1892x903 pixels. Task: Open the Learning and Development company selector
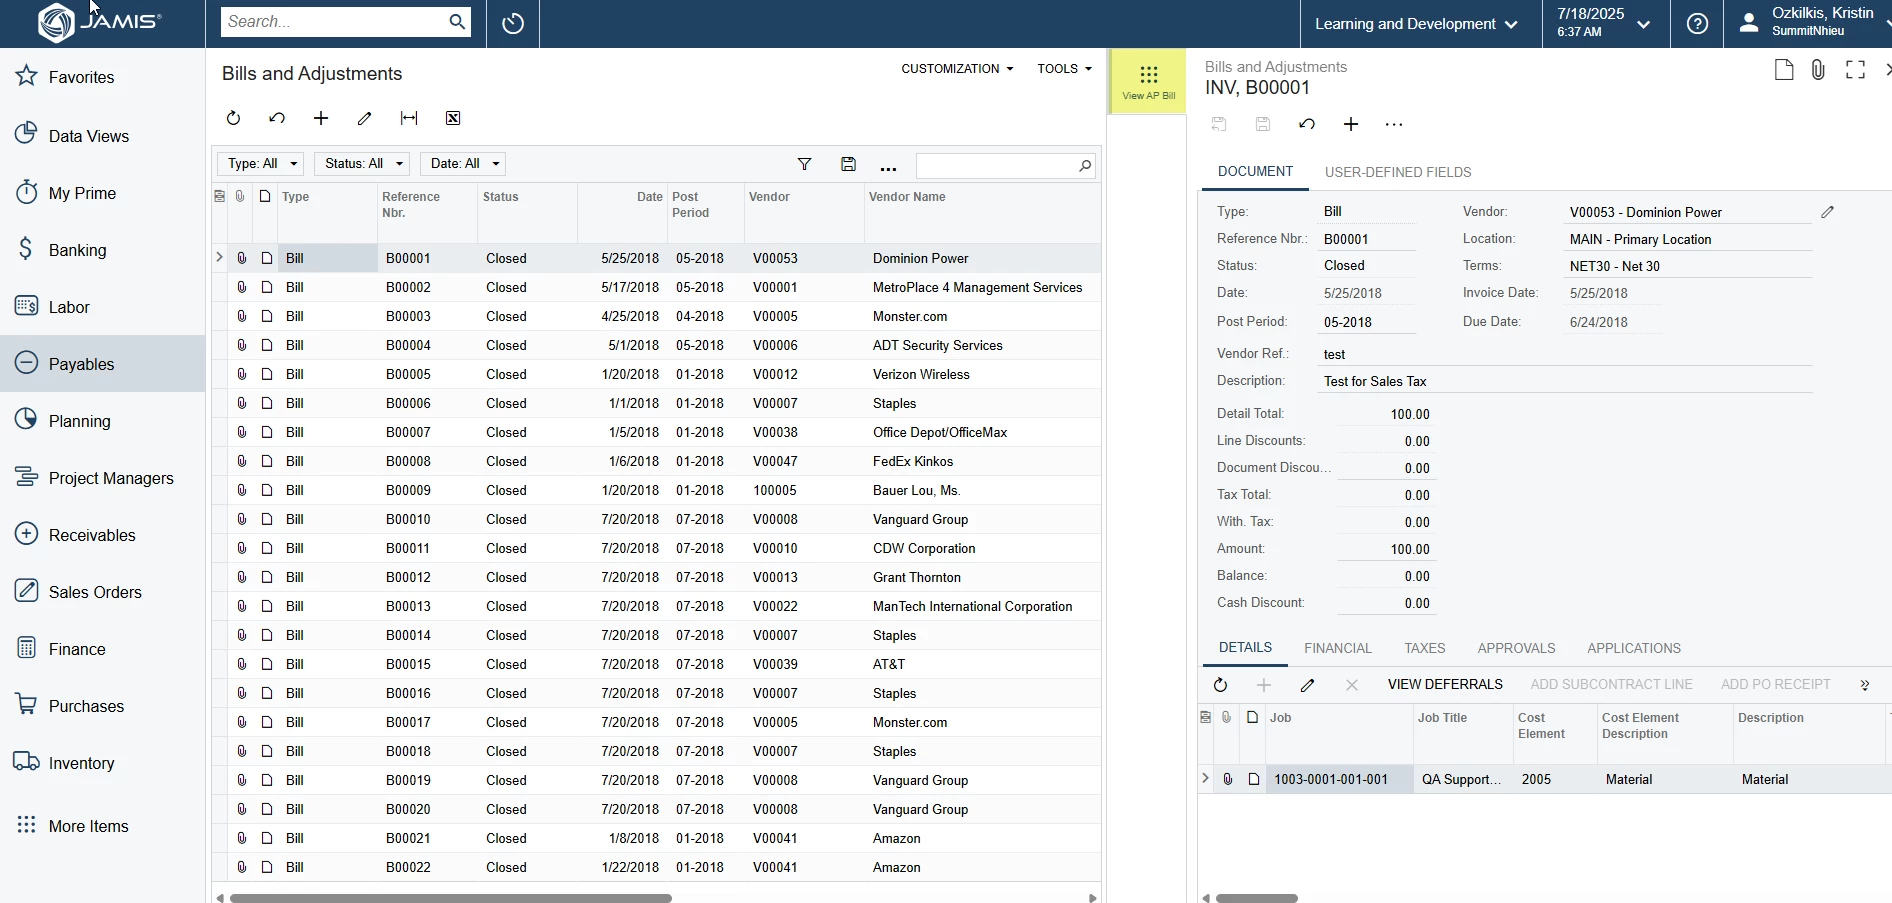point(1416,24)
